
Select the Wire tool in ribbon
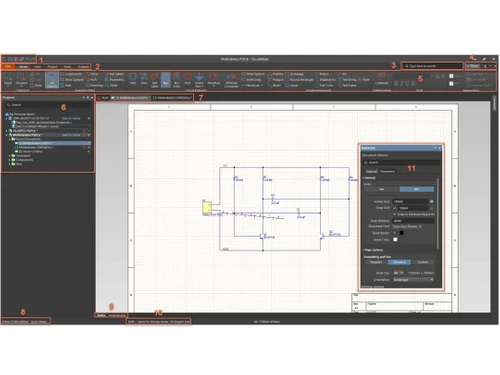(144, 79)
